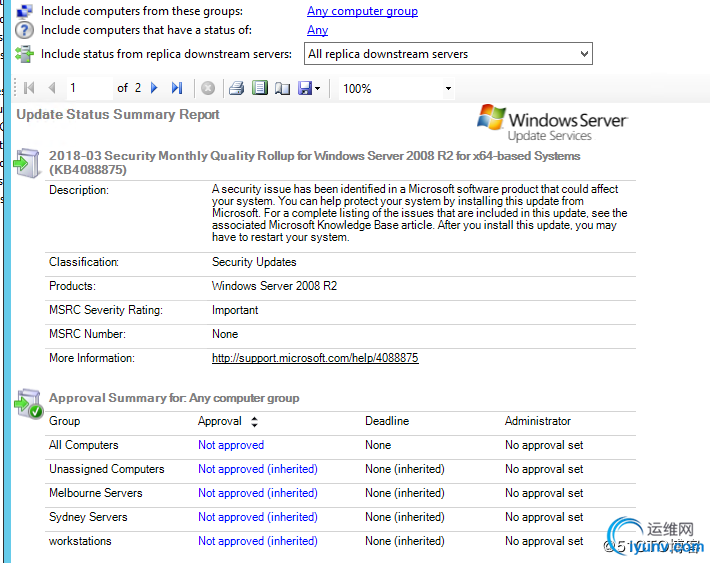Click approval status for Melbourne Servers
Viewport: 710px width, 563px height.
[x=257, y=493]
